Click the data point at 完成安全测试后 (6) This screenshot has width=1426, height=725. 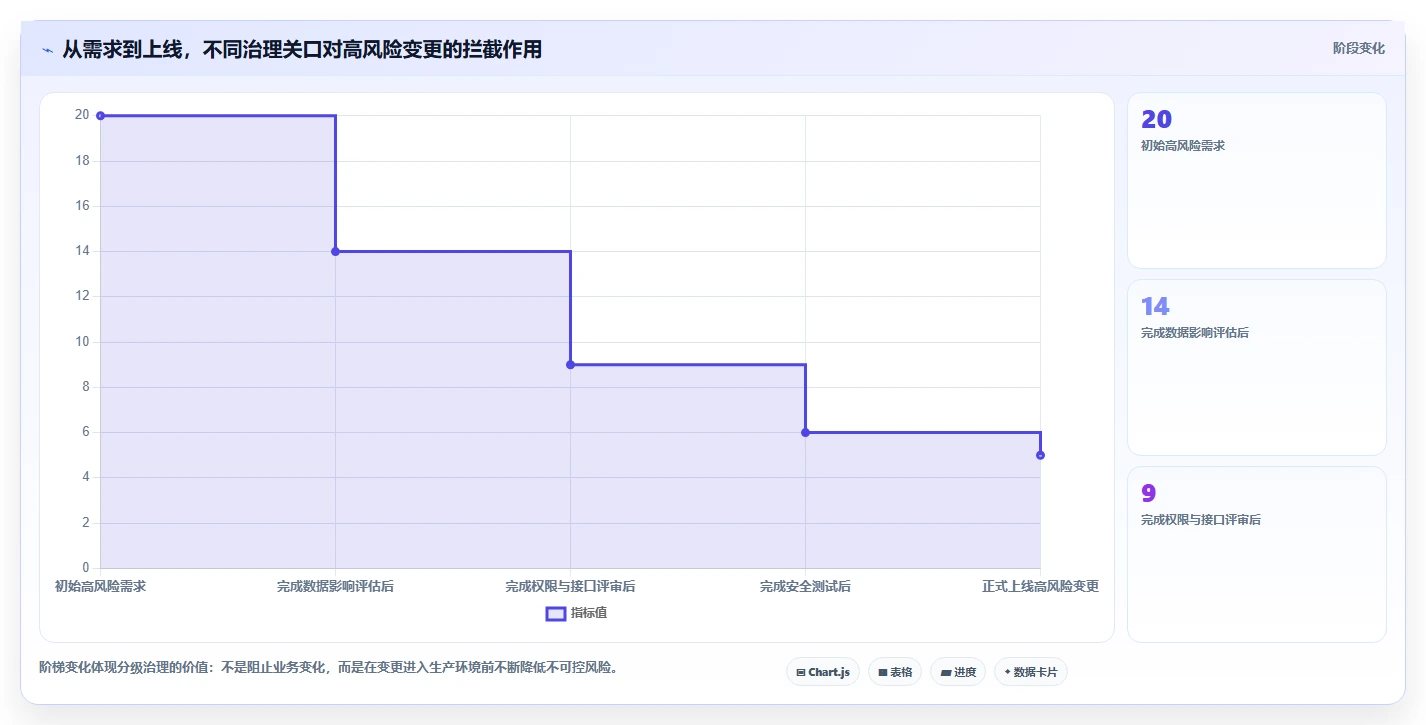point(805,432)
